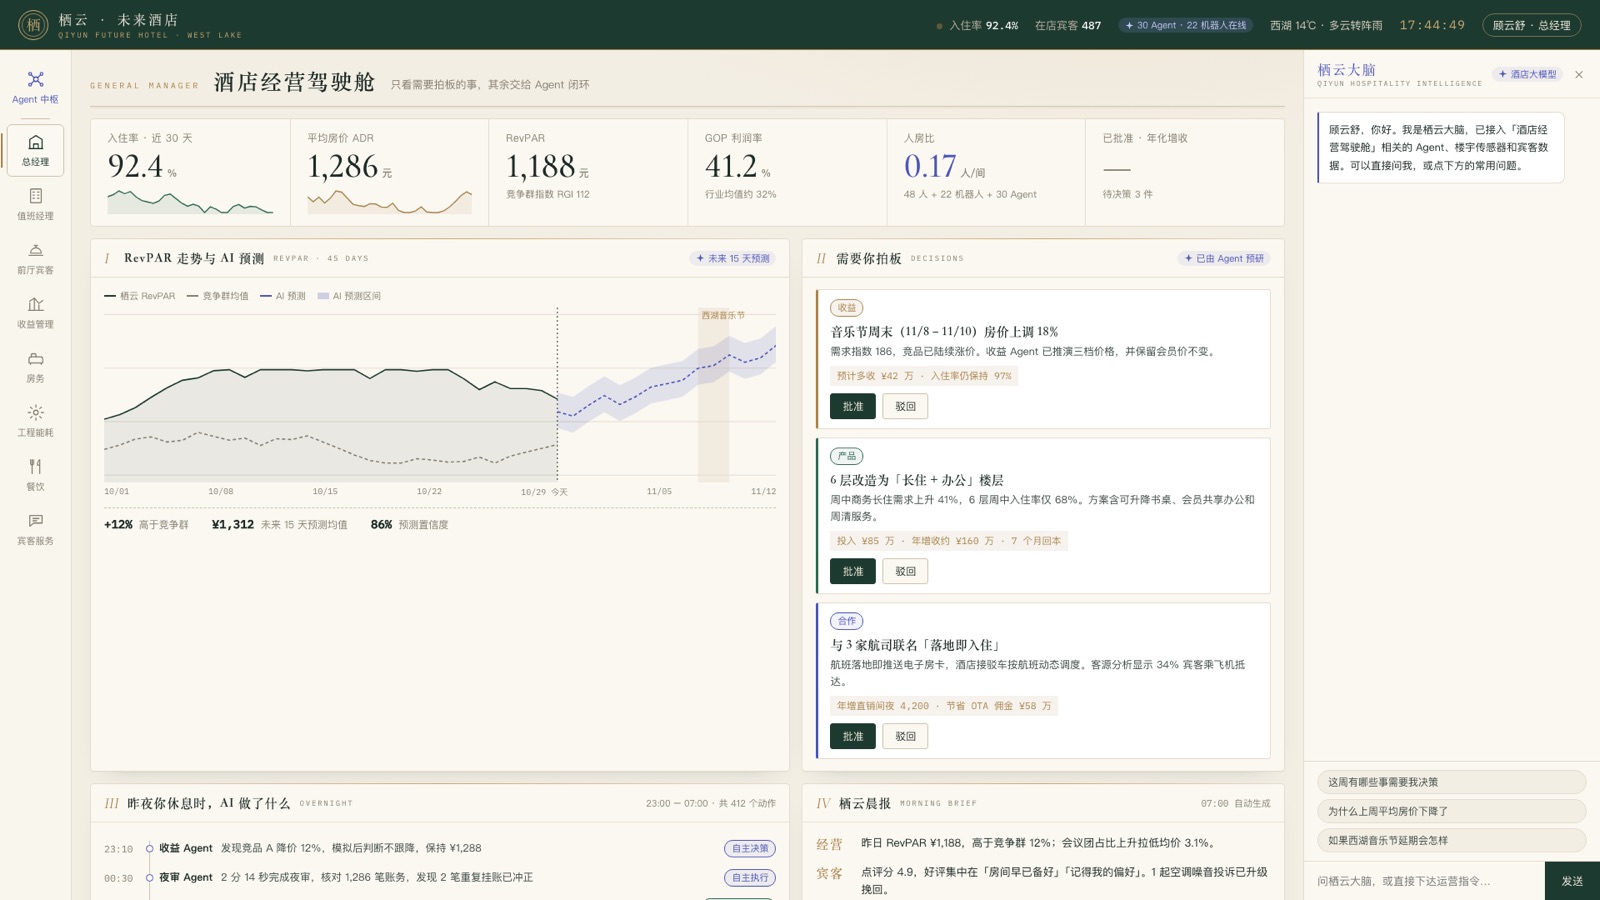Reject the 航司联名 partnership proposal
Screen dimensions: 1600x900
(905, 736)
